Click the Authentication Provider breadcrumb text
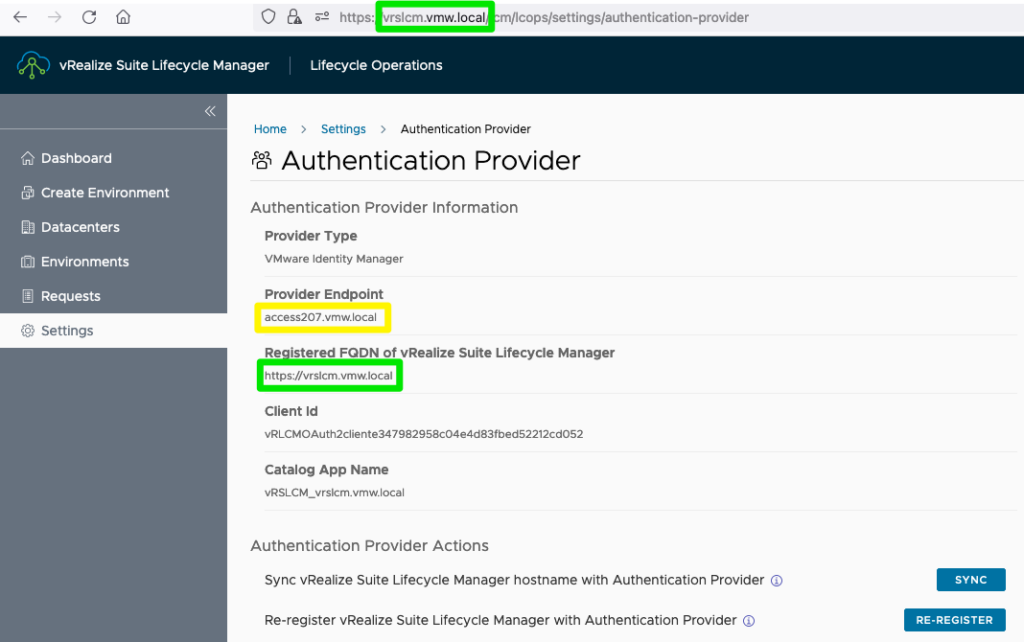1024x642 pixels. click(466, 129)
